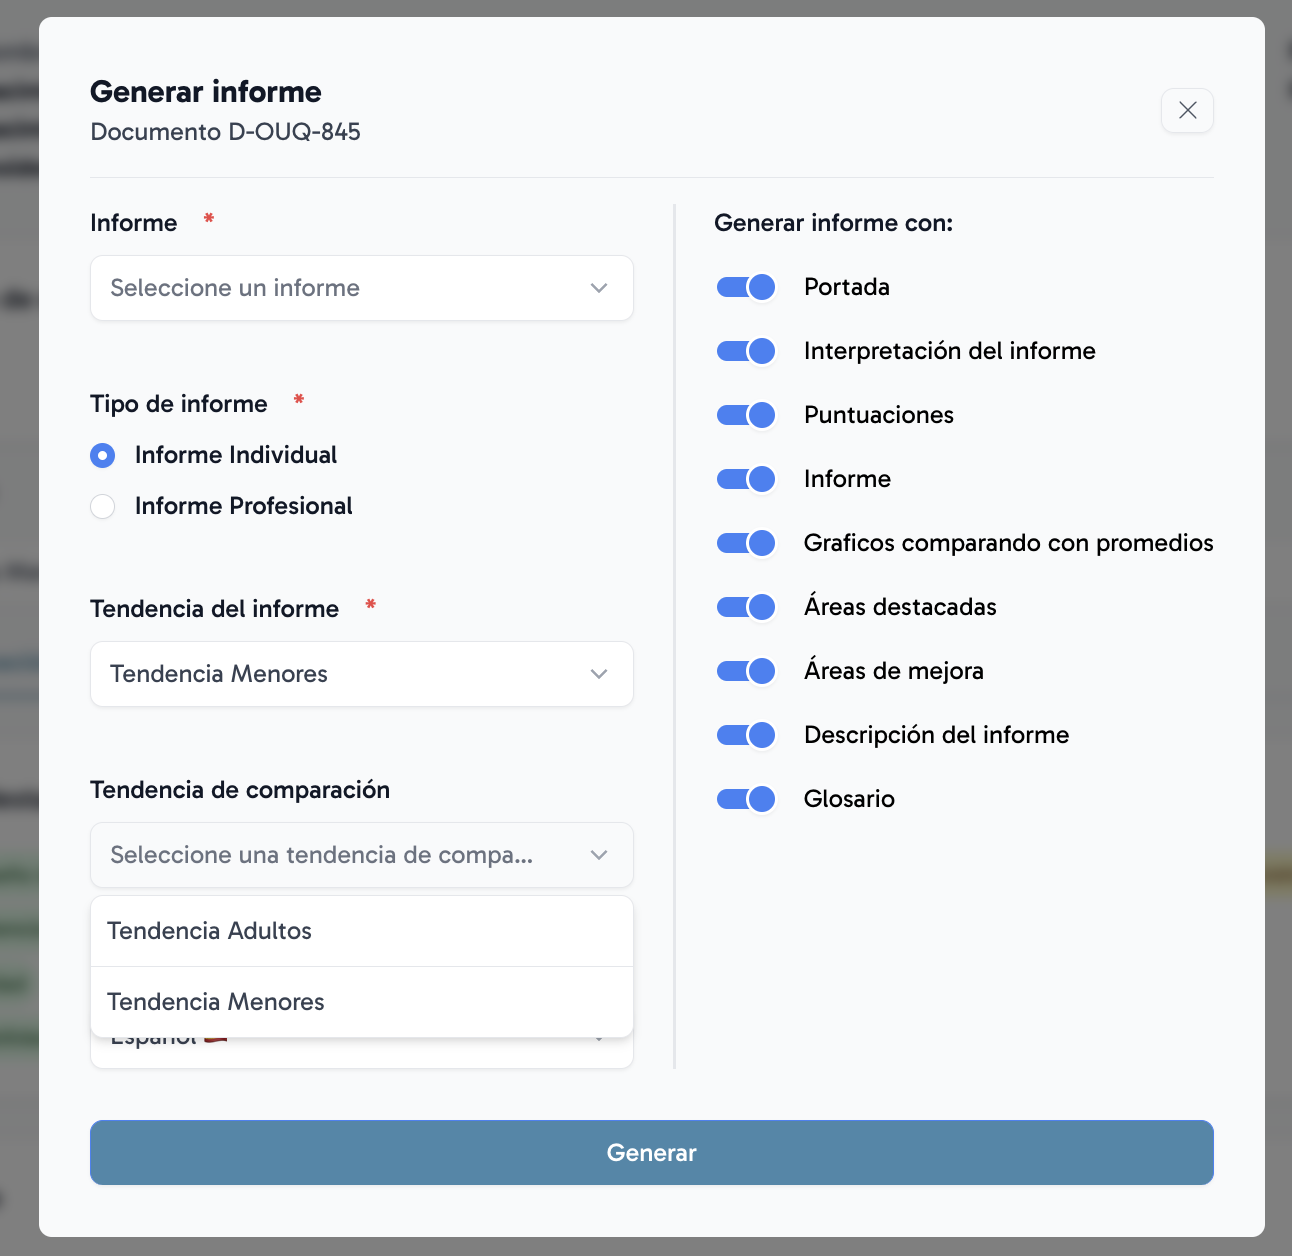Expand the Tendencia del informe dropdown
This screenshot has height=1256, width=1292.
click(361, 674)
